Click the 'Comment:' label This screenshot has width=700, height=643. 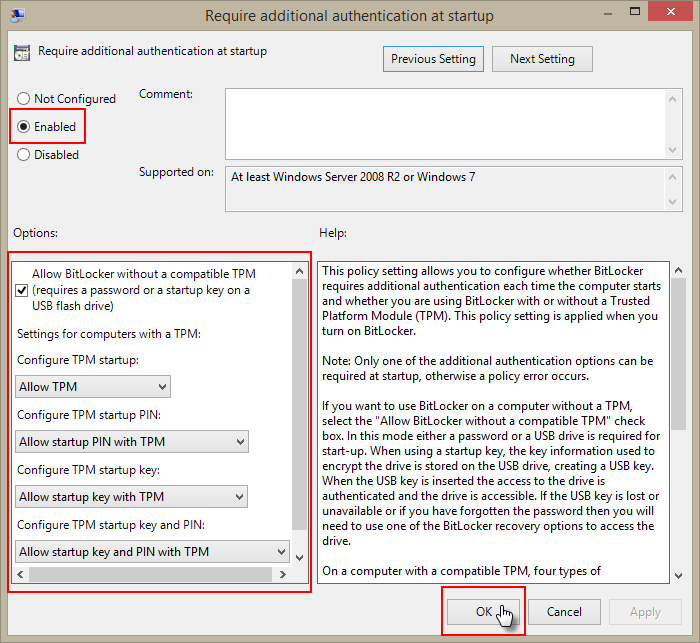[166, 94]
